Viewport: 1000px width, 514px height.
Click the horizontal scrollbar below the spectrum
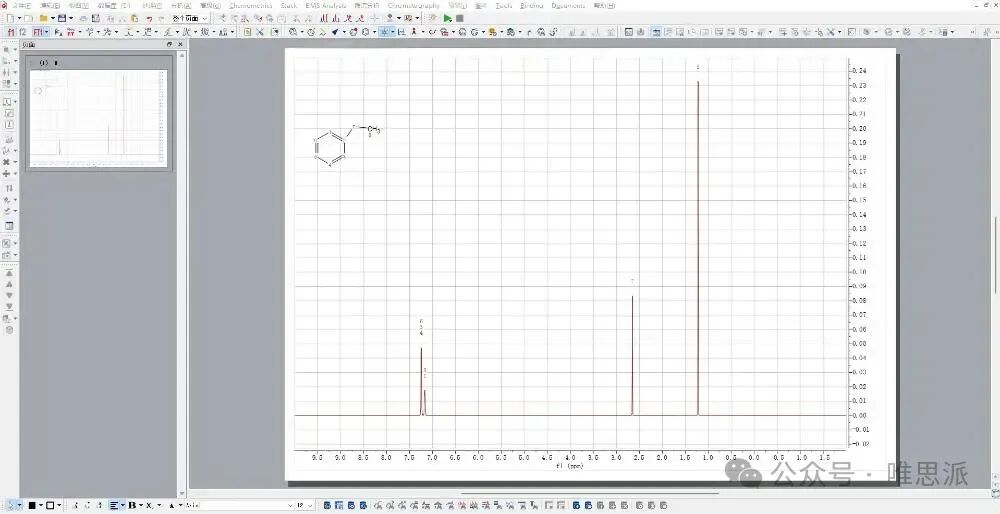tap(590, 493)
